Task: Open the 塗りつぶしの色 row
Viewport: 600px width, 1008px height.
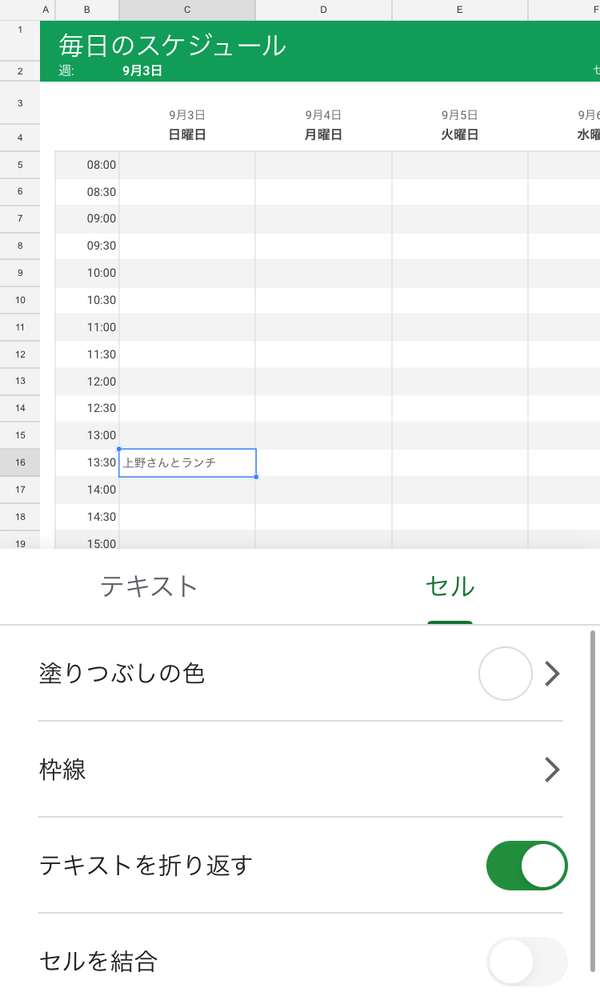Action: pyautogui.click(x=300, y=674)
